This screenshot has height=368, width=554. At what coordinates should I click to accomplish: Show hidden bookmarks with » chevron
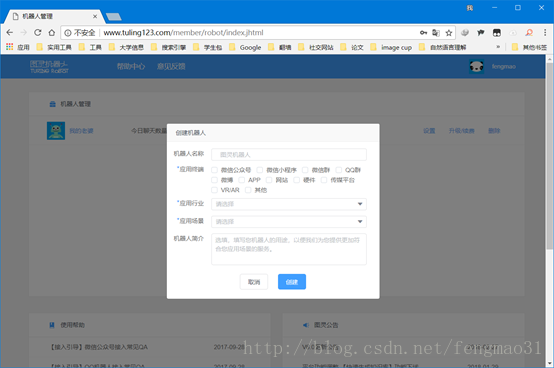pyautogui.click(x=498, y=47)
